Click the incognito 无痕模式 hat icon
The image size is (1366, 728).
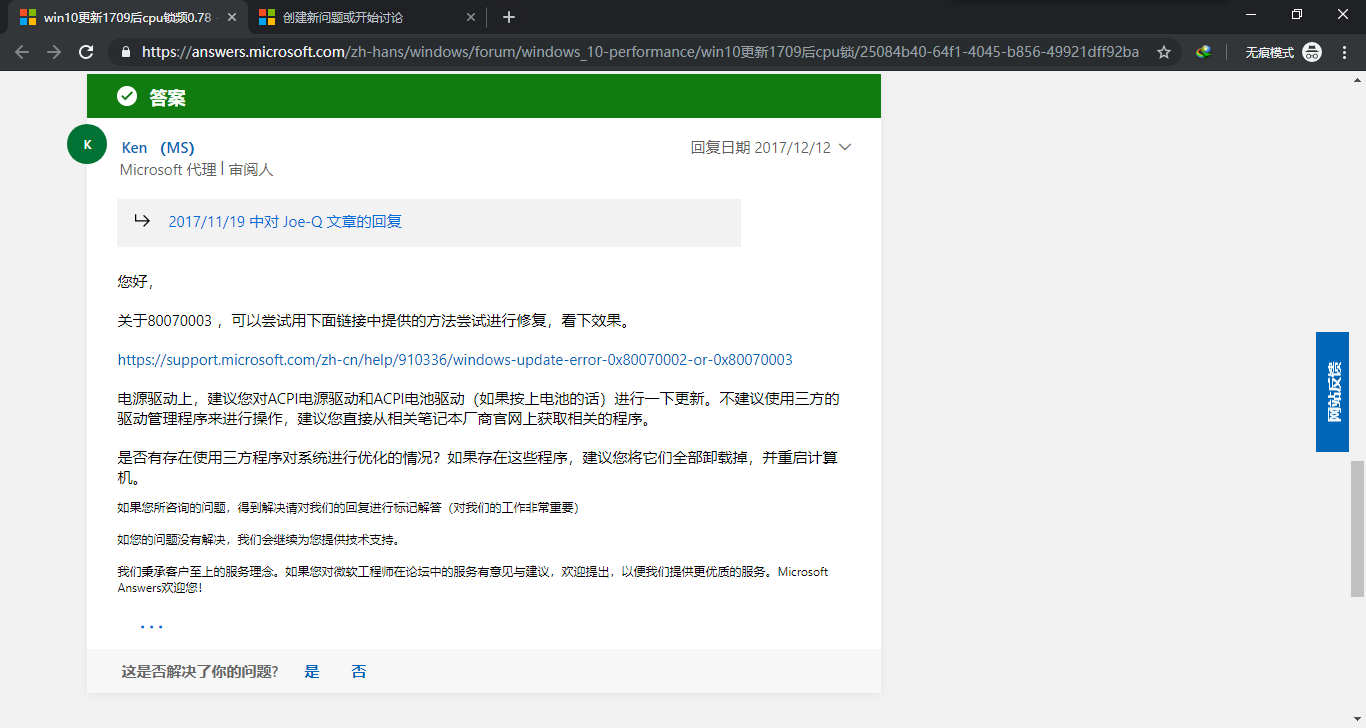coord(1312,52)
